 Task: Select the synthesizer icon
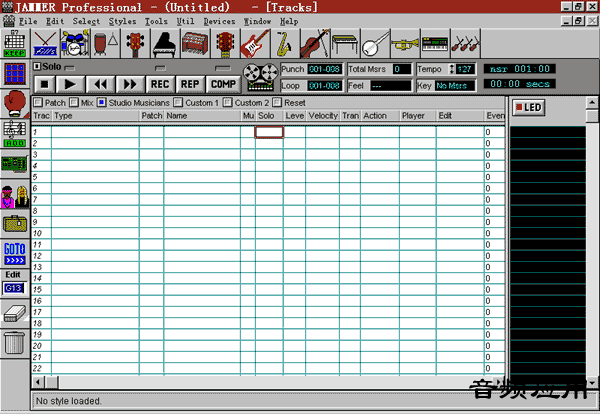pyautogui.click(x=435, y=43)
